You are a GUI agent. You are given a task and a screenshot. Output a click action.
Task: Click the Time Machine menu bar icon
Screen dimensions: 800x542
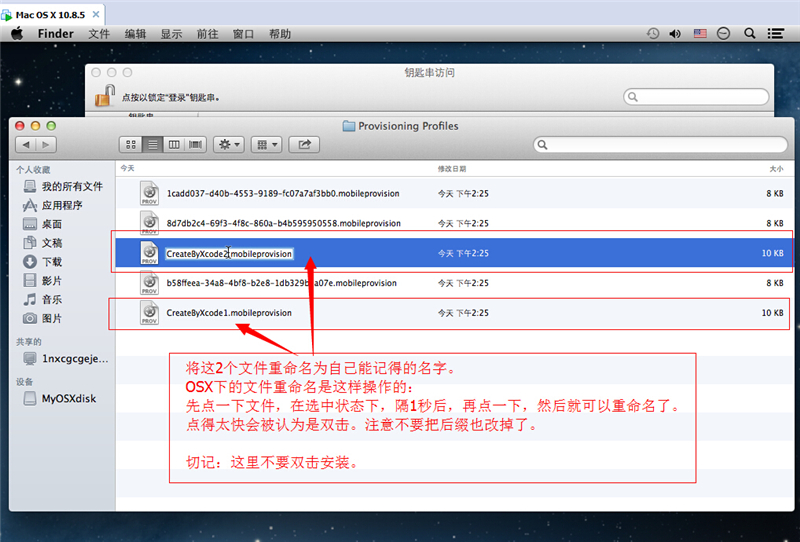pyautogui.click(x=653, y=34)
